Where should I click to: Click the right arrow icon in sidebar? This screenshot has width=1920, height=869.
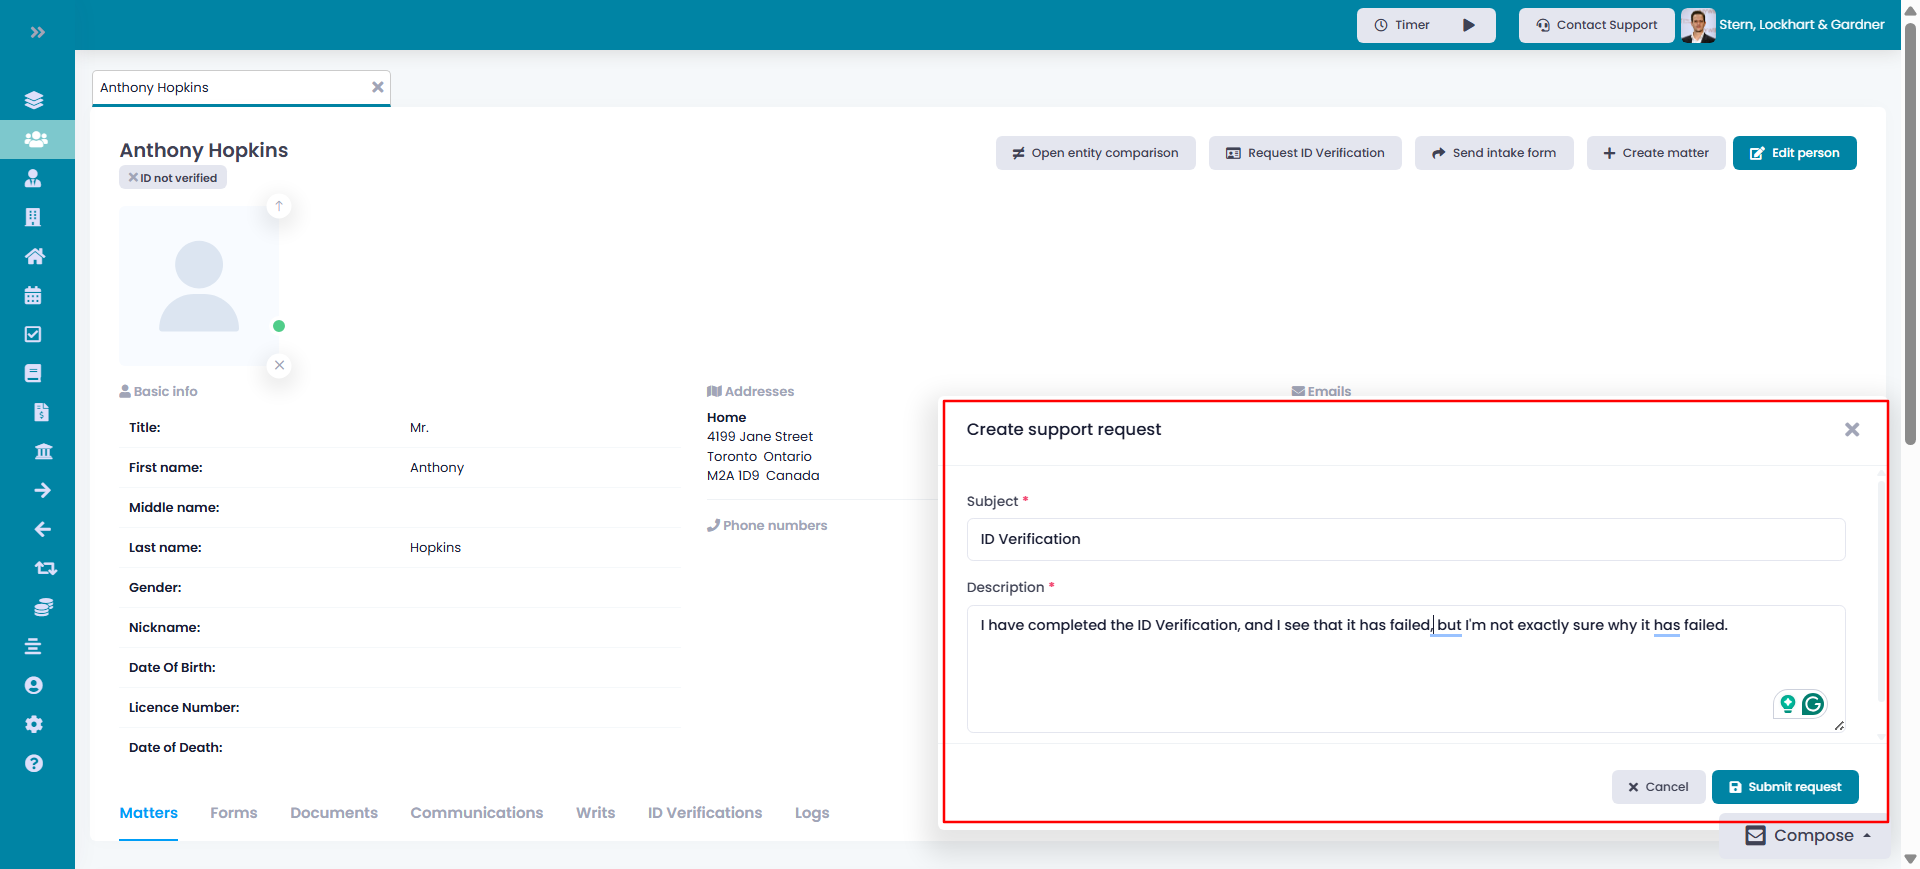(x=42, y=490)
